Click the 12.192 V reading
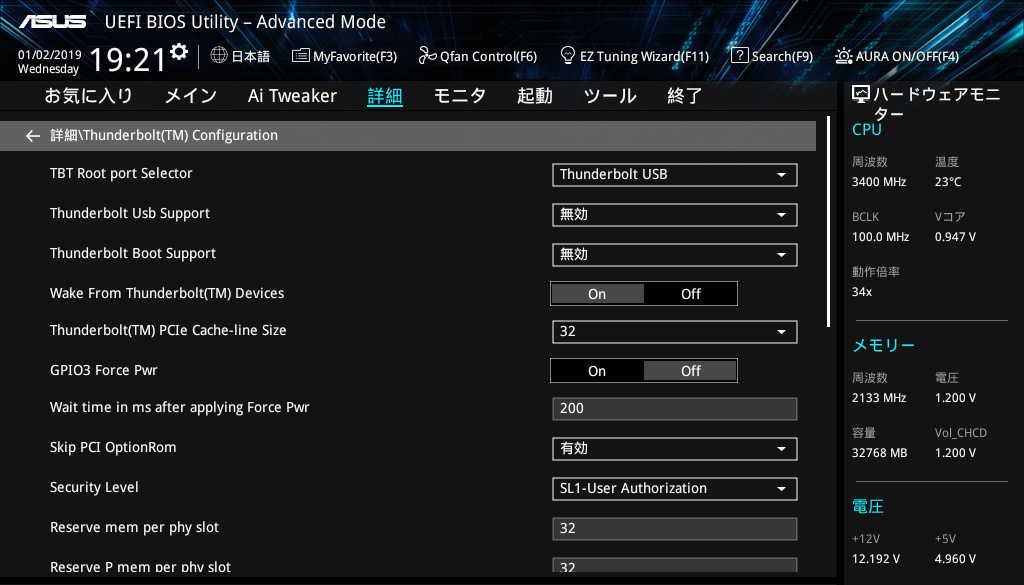Viewport: 1024px width, 585px height. click(x=876, y=559)
